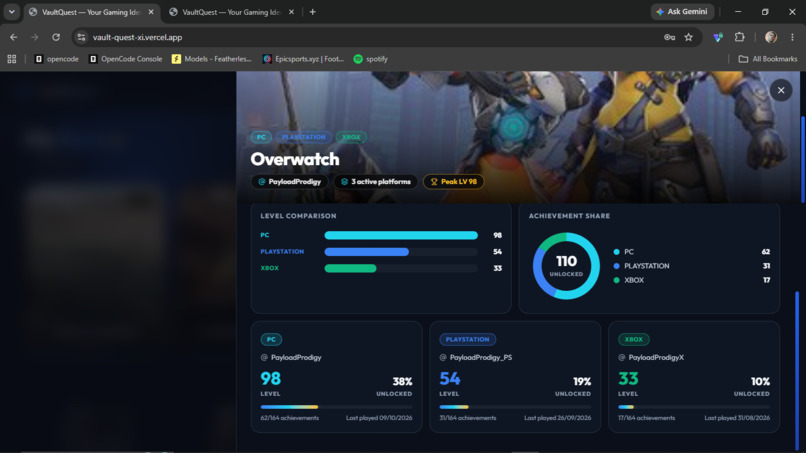Click the password key icon in address bar
This screenshot has width=806, height=453.
point(669,37)
